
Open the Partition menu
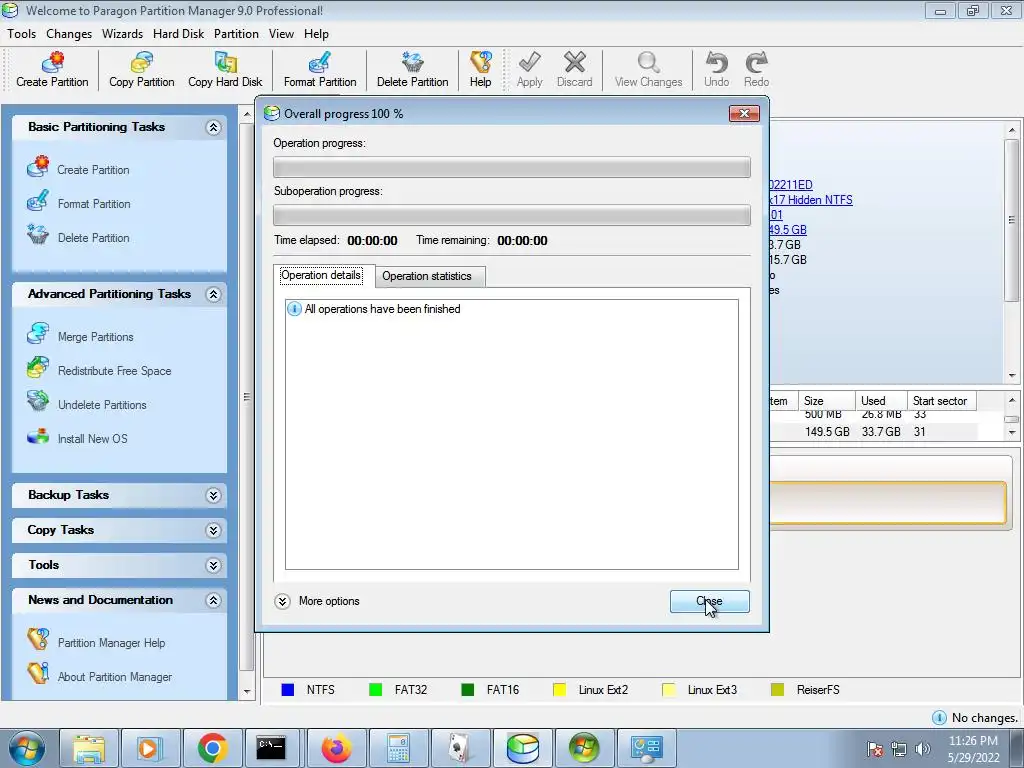[236, 34]
